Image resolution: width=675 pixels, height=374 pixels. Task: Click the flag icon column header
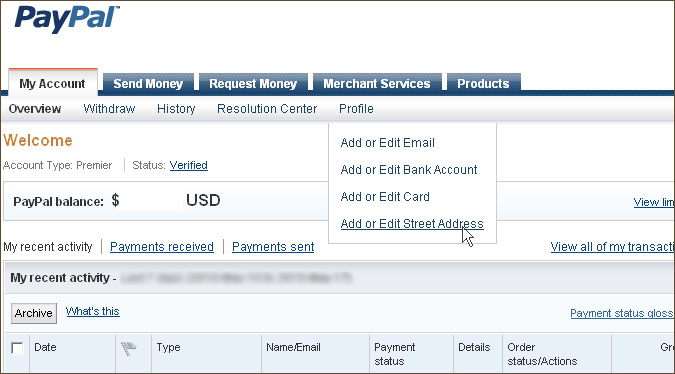(x=128, y=348)
